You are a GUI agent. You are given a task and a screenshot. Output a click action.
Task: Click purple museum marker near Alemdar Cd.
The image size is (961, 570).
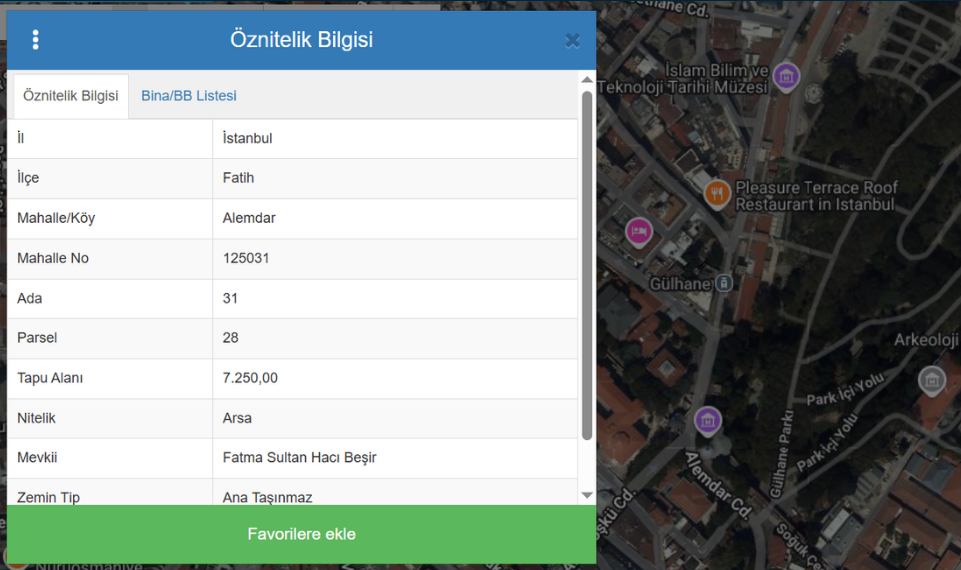708,420
